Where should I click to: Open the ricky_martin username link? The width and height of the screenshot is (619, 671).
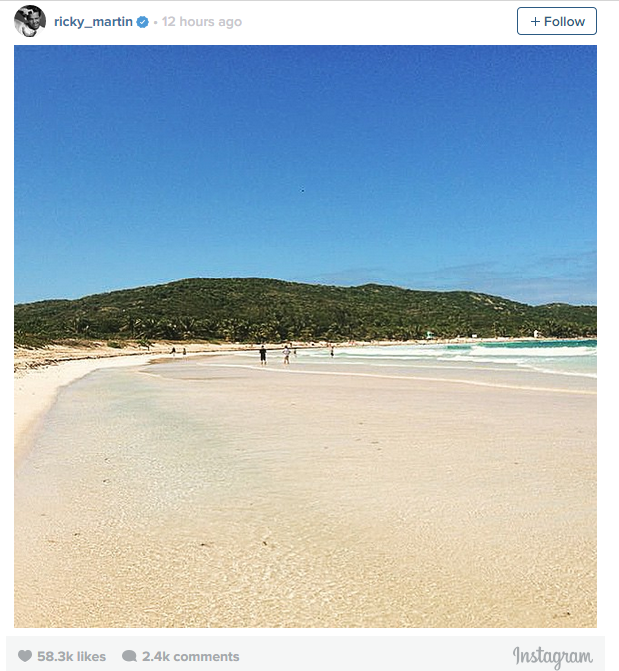tap(93, 22)
